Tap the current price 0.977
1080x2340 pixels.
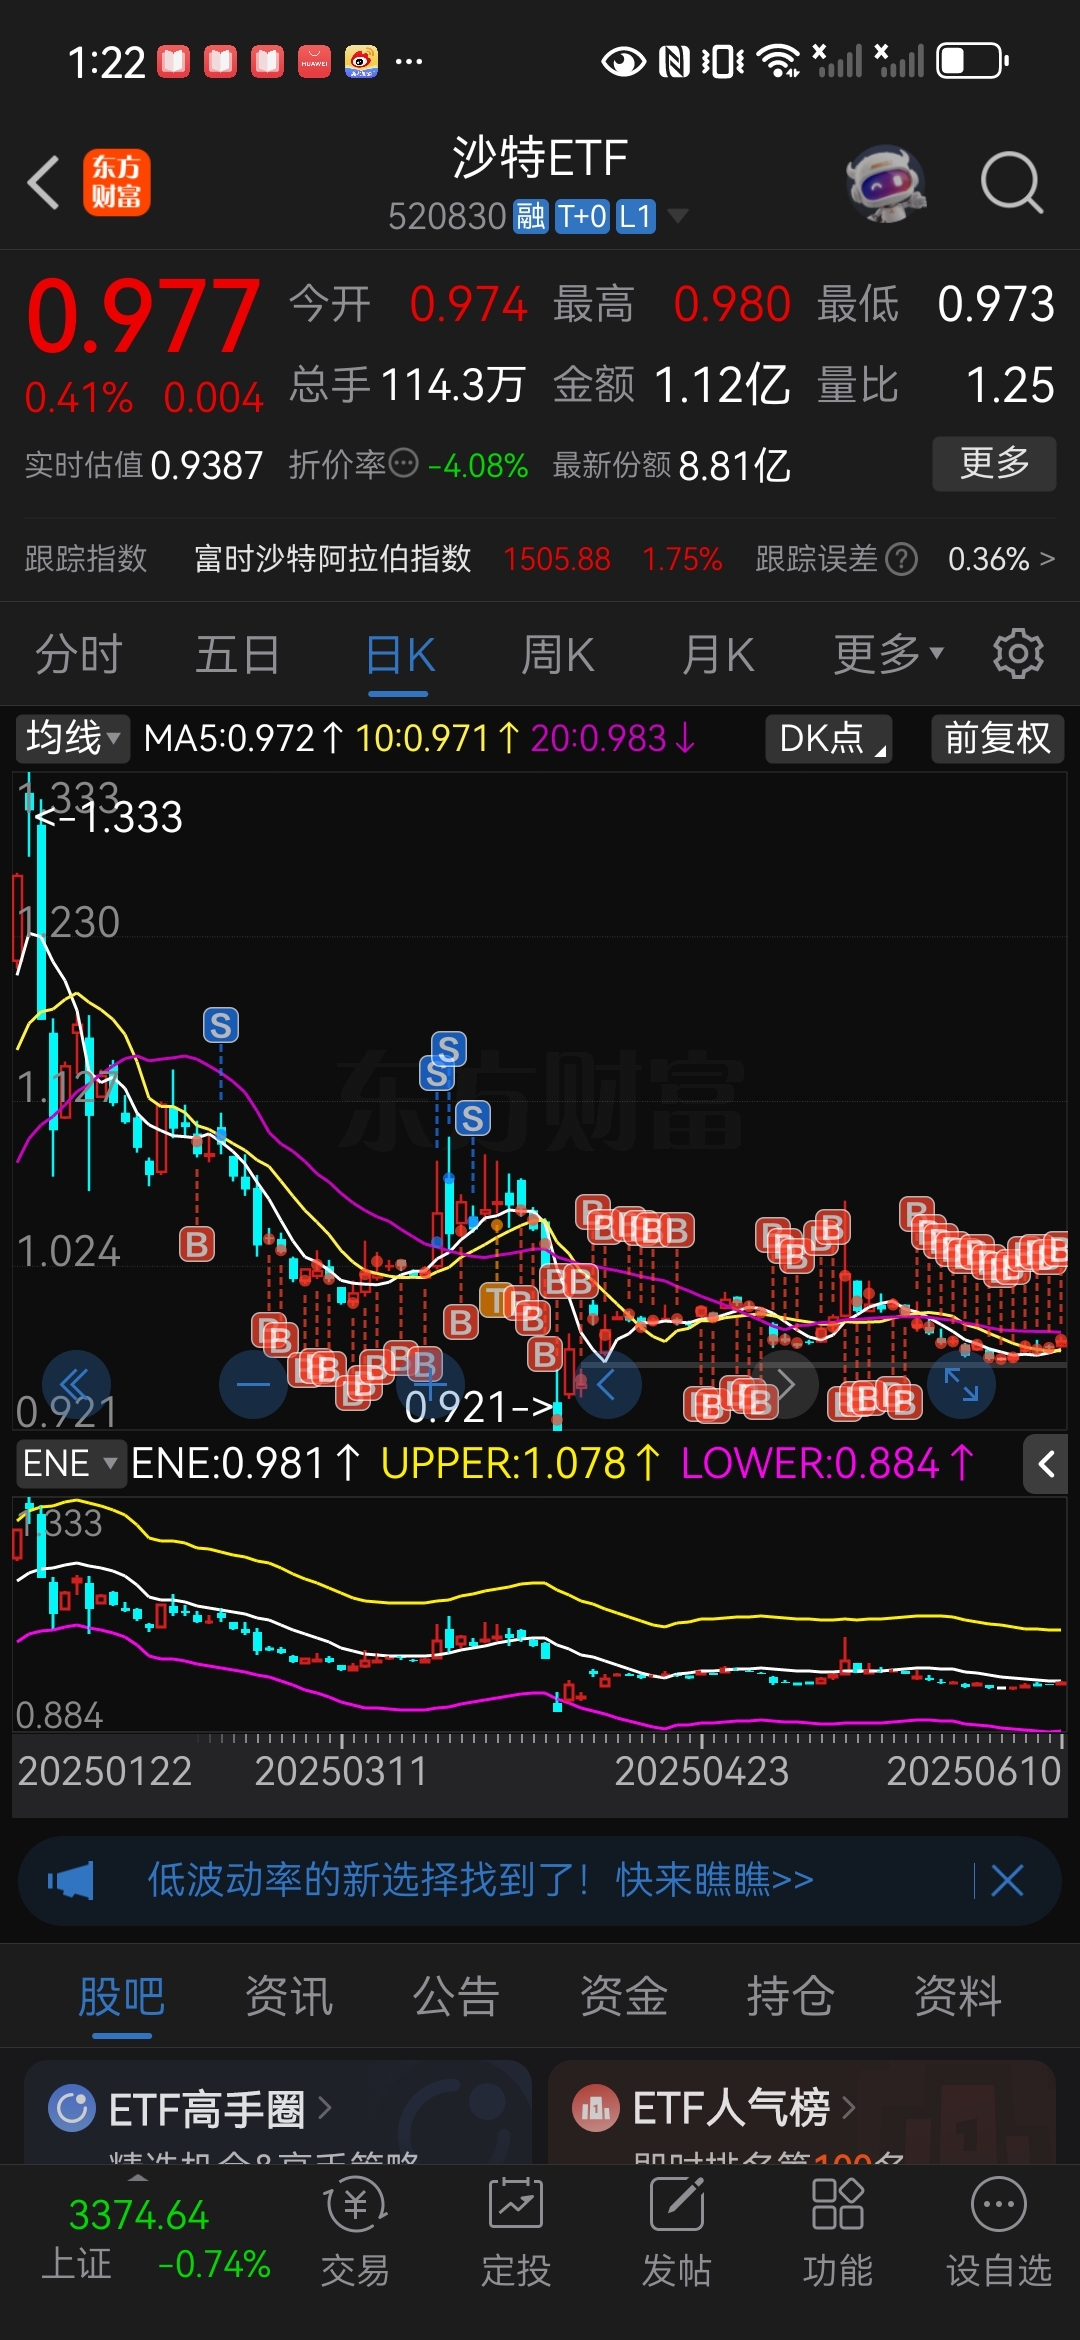click(144, 316)
